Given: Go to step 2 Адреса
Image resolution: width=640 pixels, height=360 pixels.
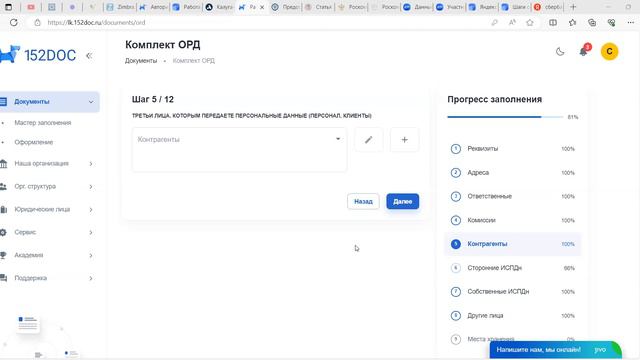Looking at the screenshot, I should [513, 173].
